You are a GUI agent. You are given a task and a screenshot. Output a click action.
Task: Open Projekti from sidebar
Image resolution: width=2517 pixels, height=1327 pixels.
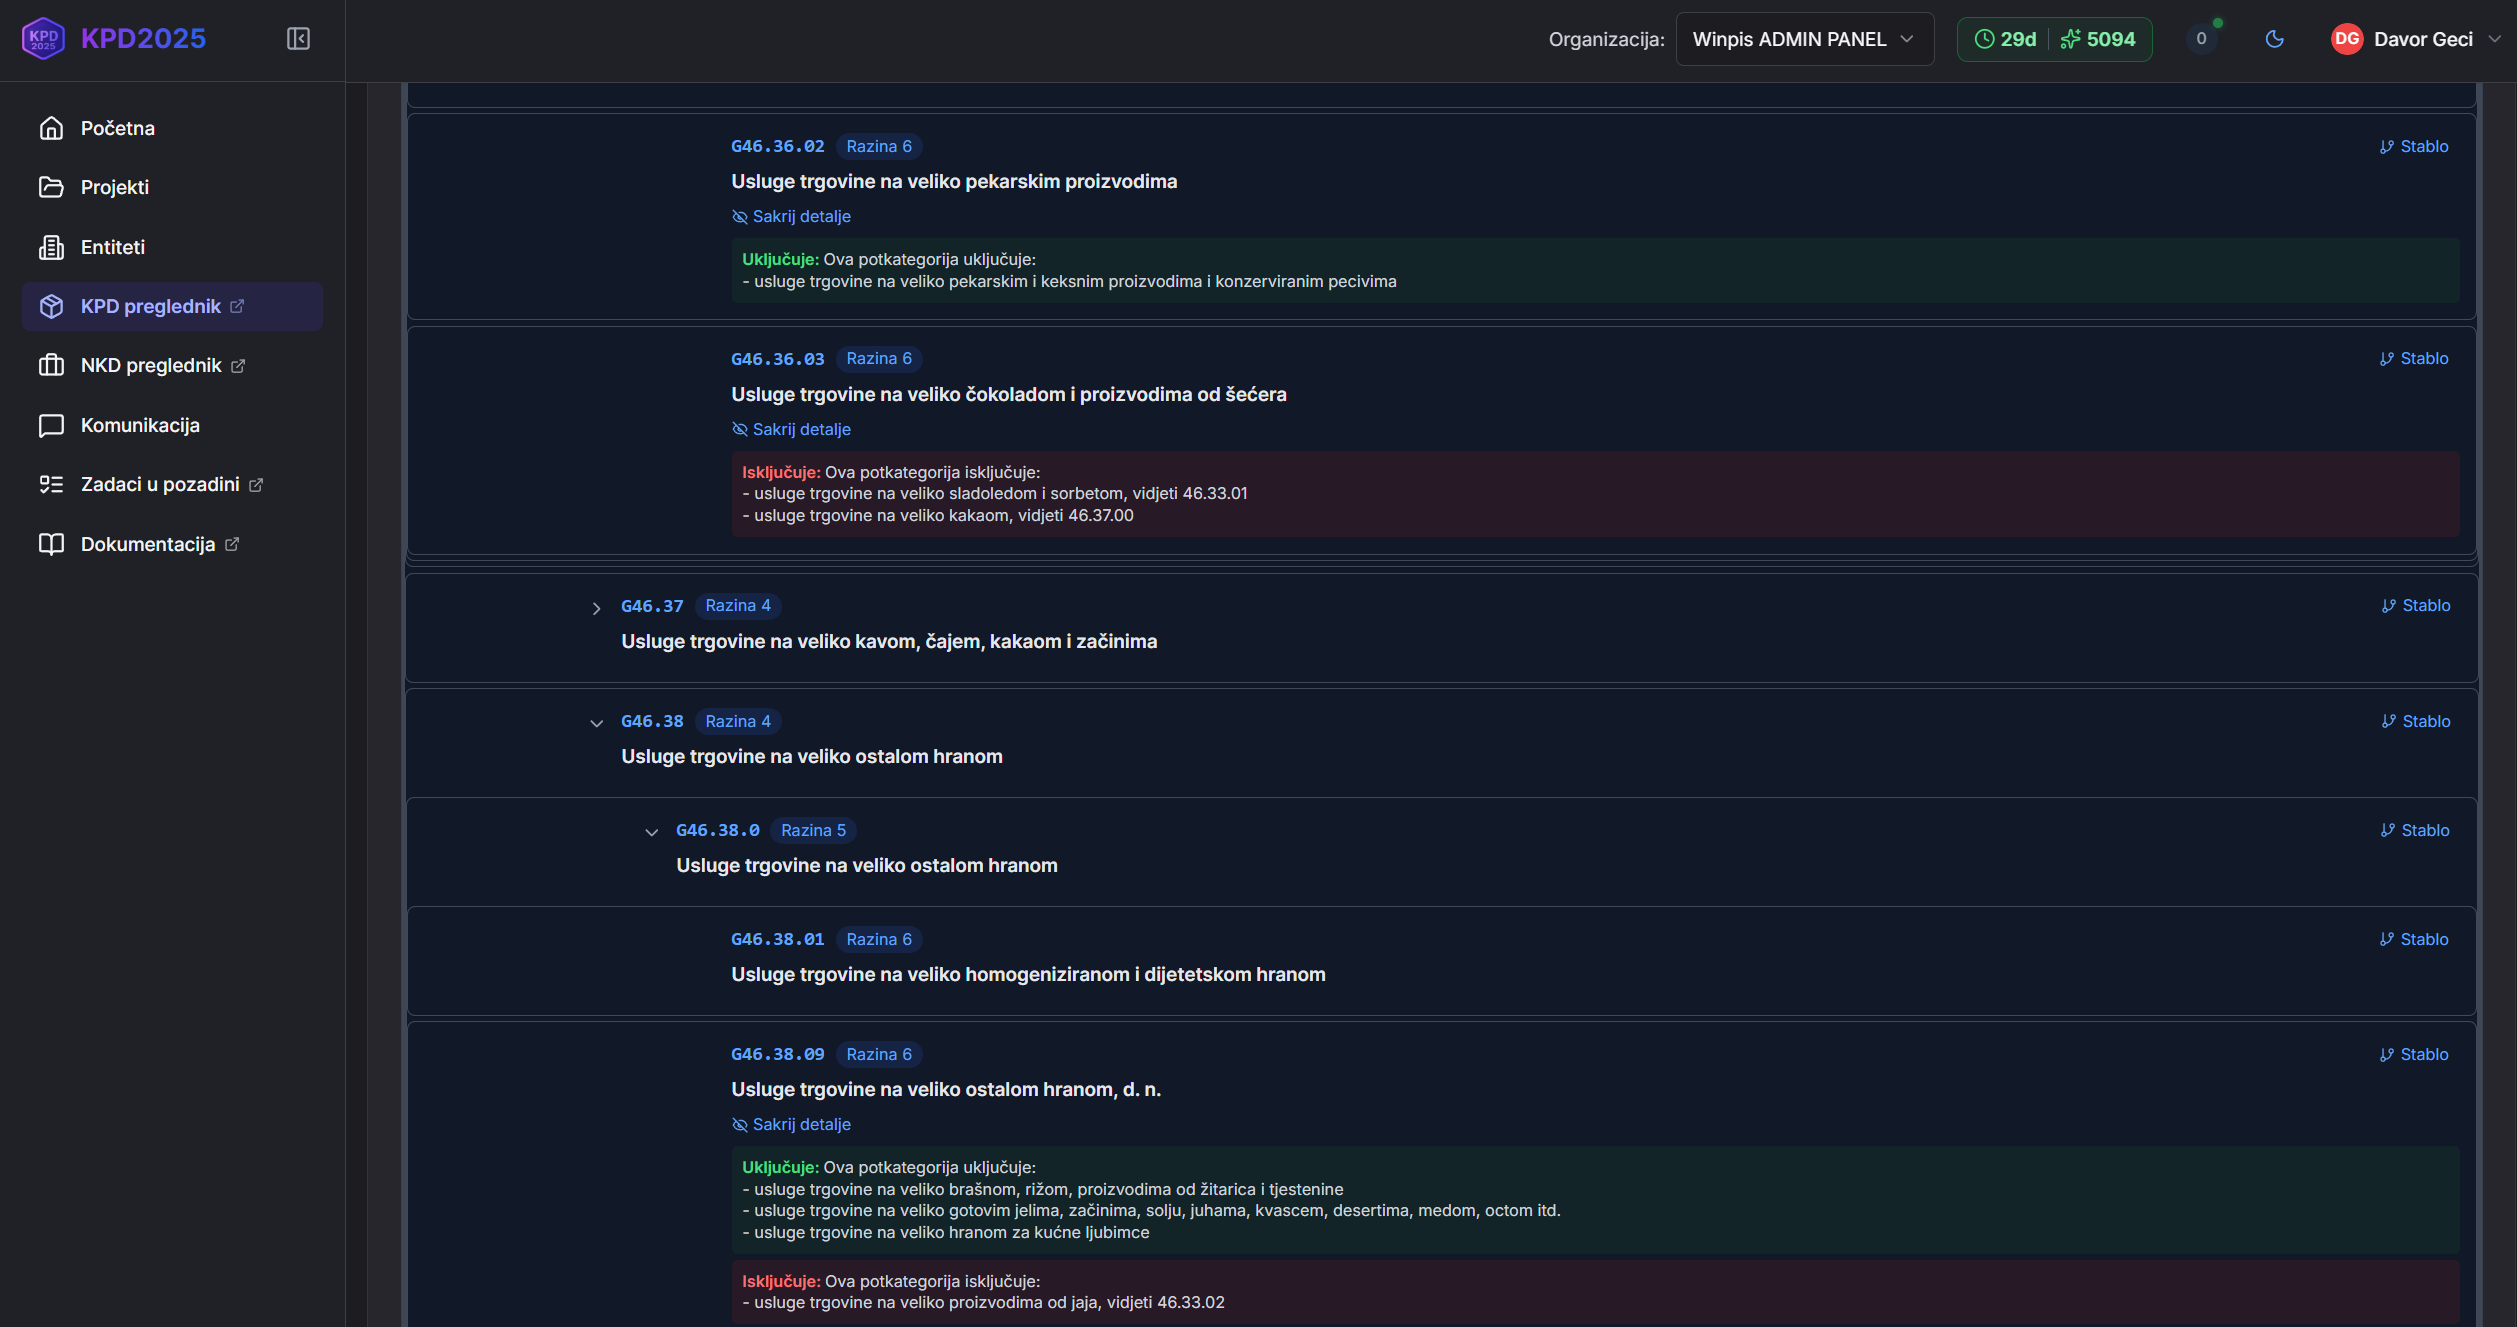click(x=114, y=187)
